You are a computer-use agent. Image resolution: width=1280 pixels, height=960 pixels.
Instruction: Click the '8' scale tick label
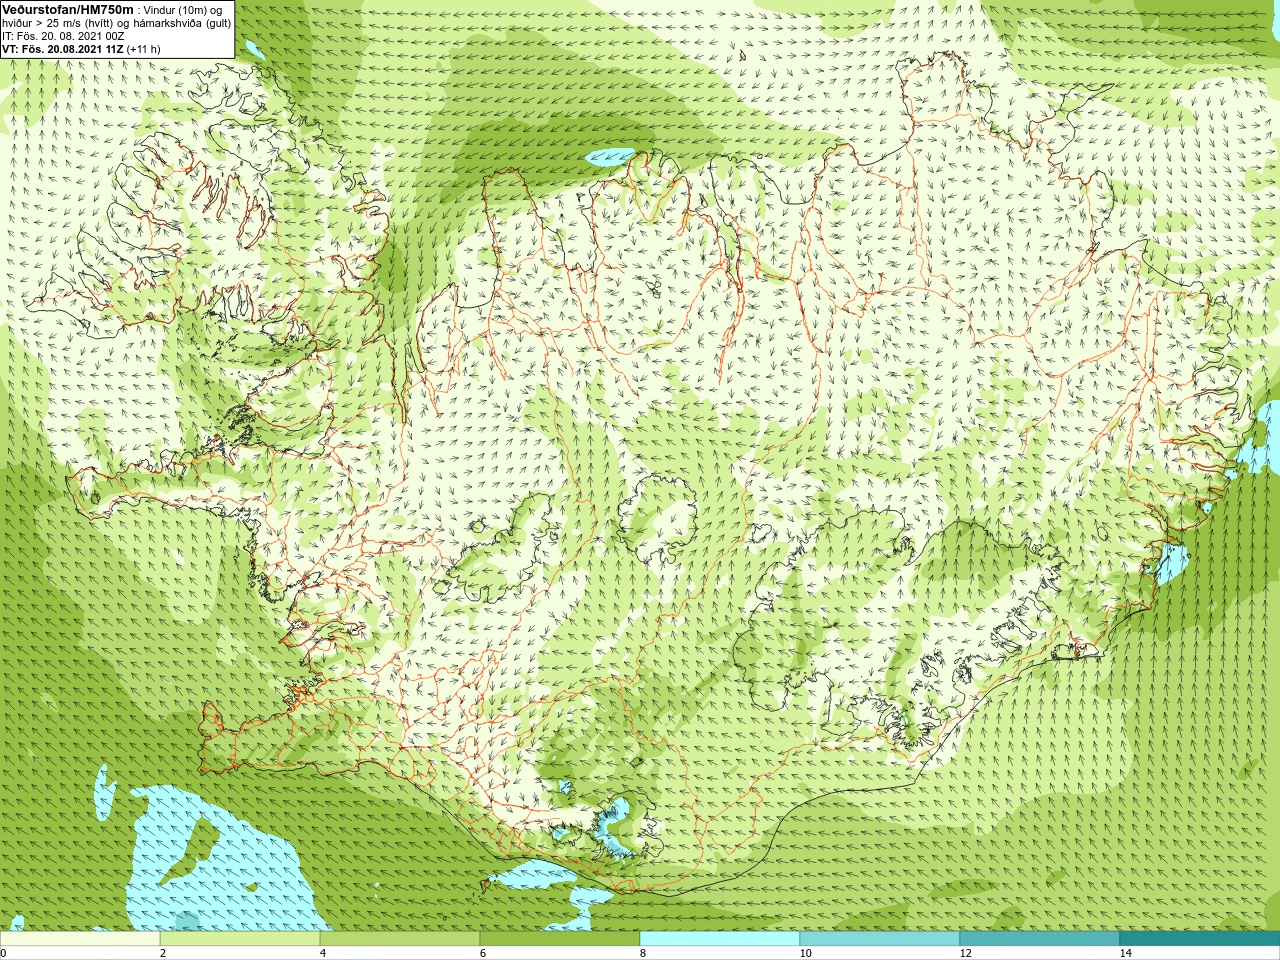[643, 953]
